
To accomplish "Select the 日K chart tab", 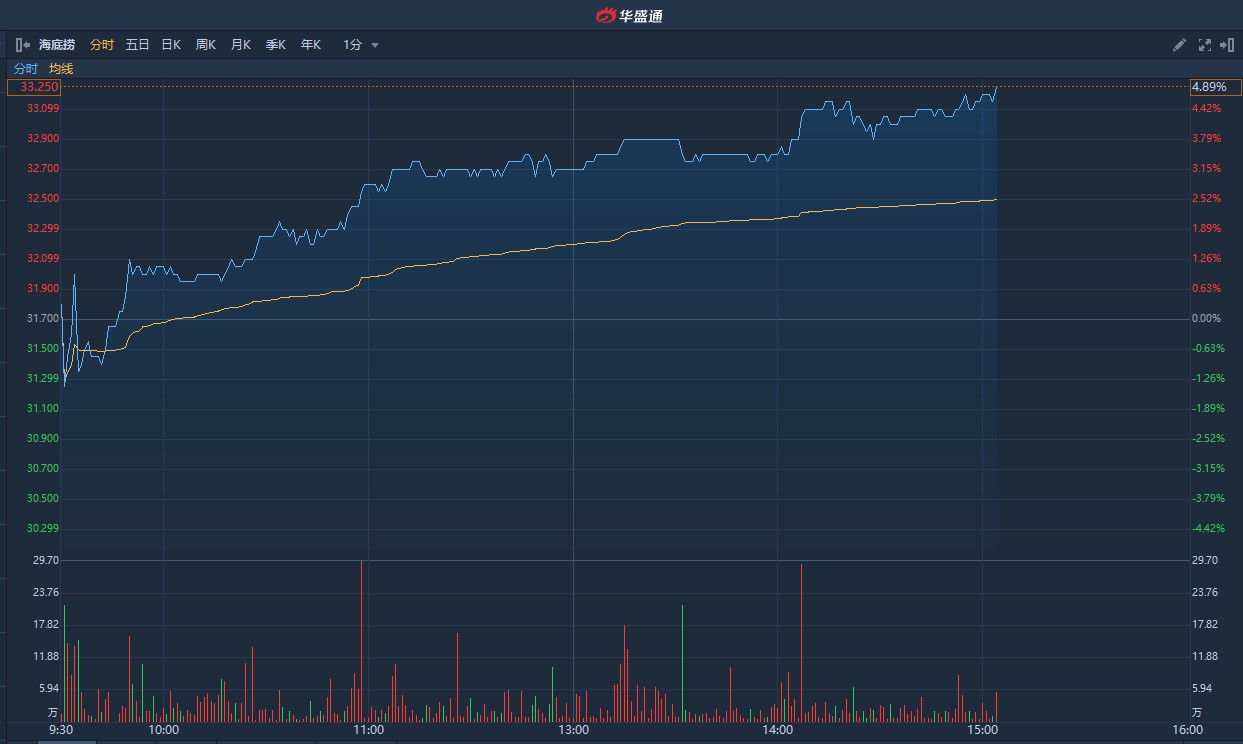I will [x=171, y=45].
